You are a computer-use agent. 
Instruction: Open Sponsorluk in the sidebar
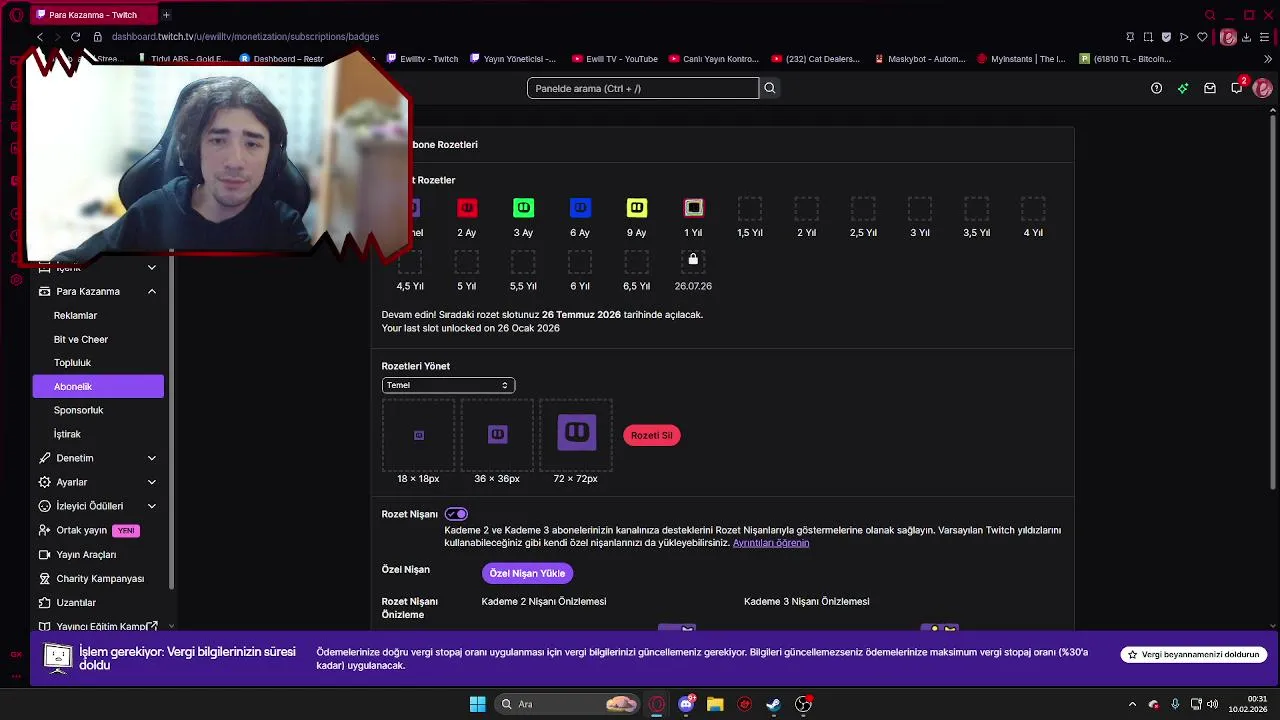click(78, 410)
